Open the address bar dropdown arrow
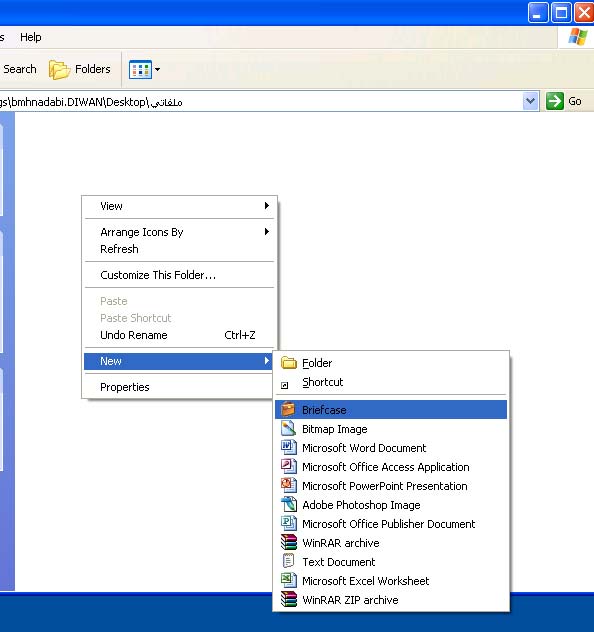The height and width of the screenshot is (632, 594). 530,101
